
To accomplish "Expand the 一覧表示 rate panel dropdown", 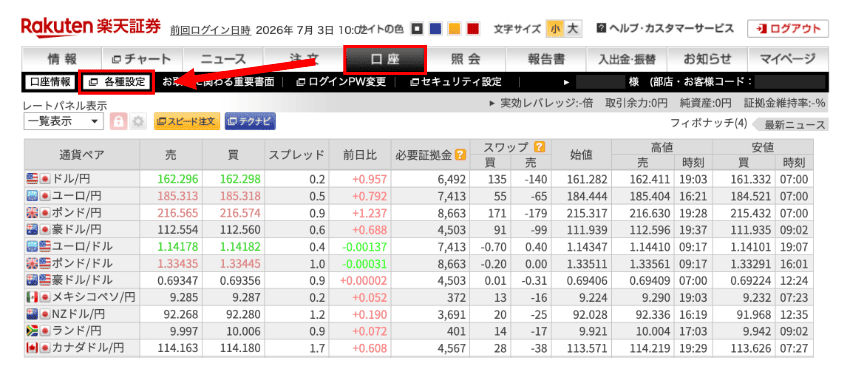I will [x=63, y=121].
